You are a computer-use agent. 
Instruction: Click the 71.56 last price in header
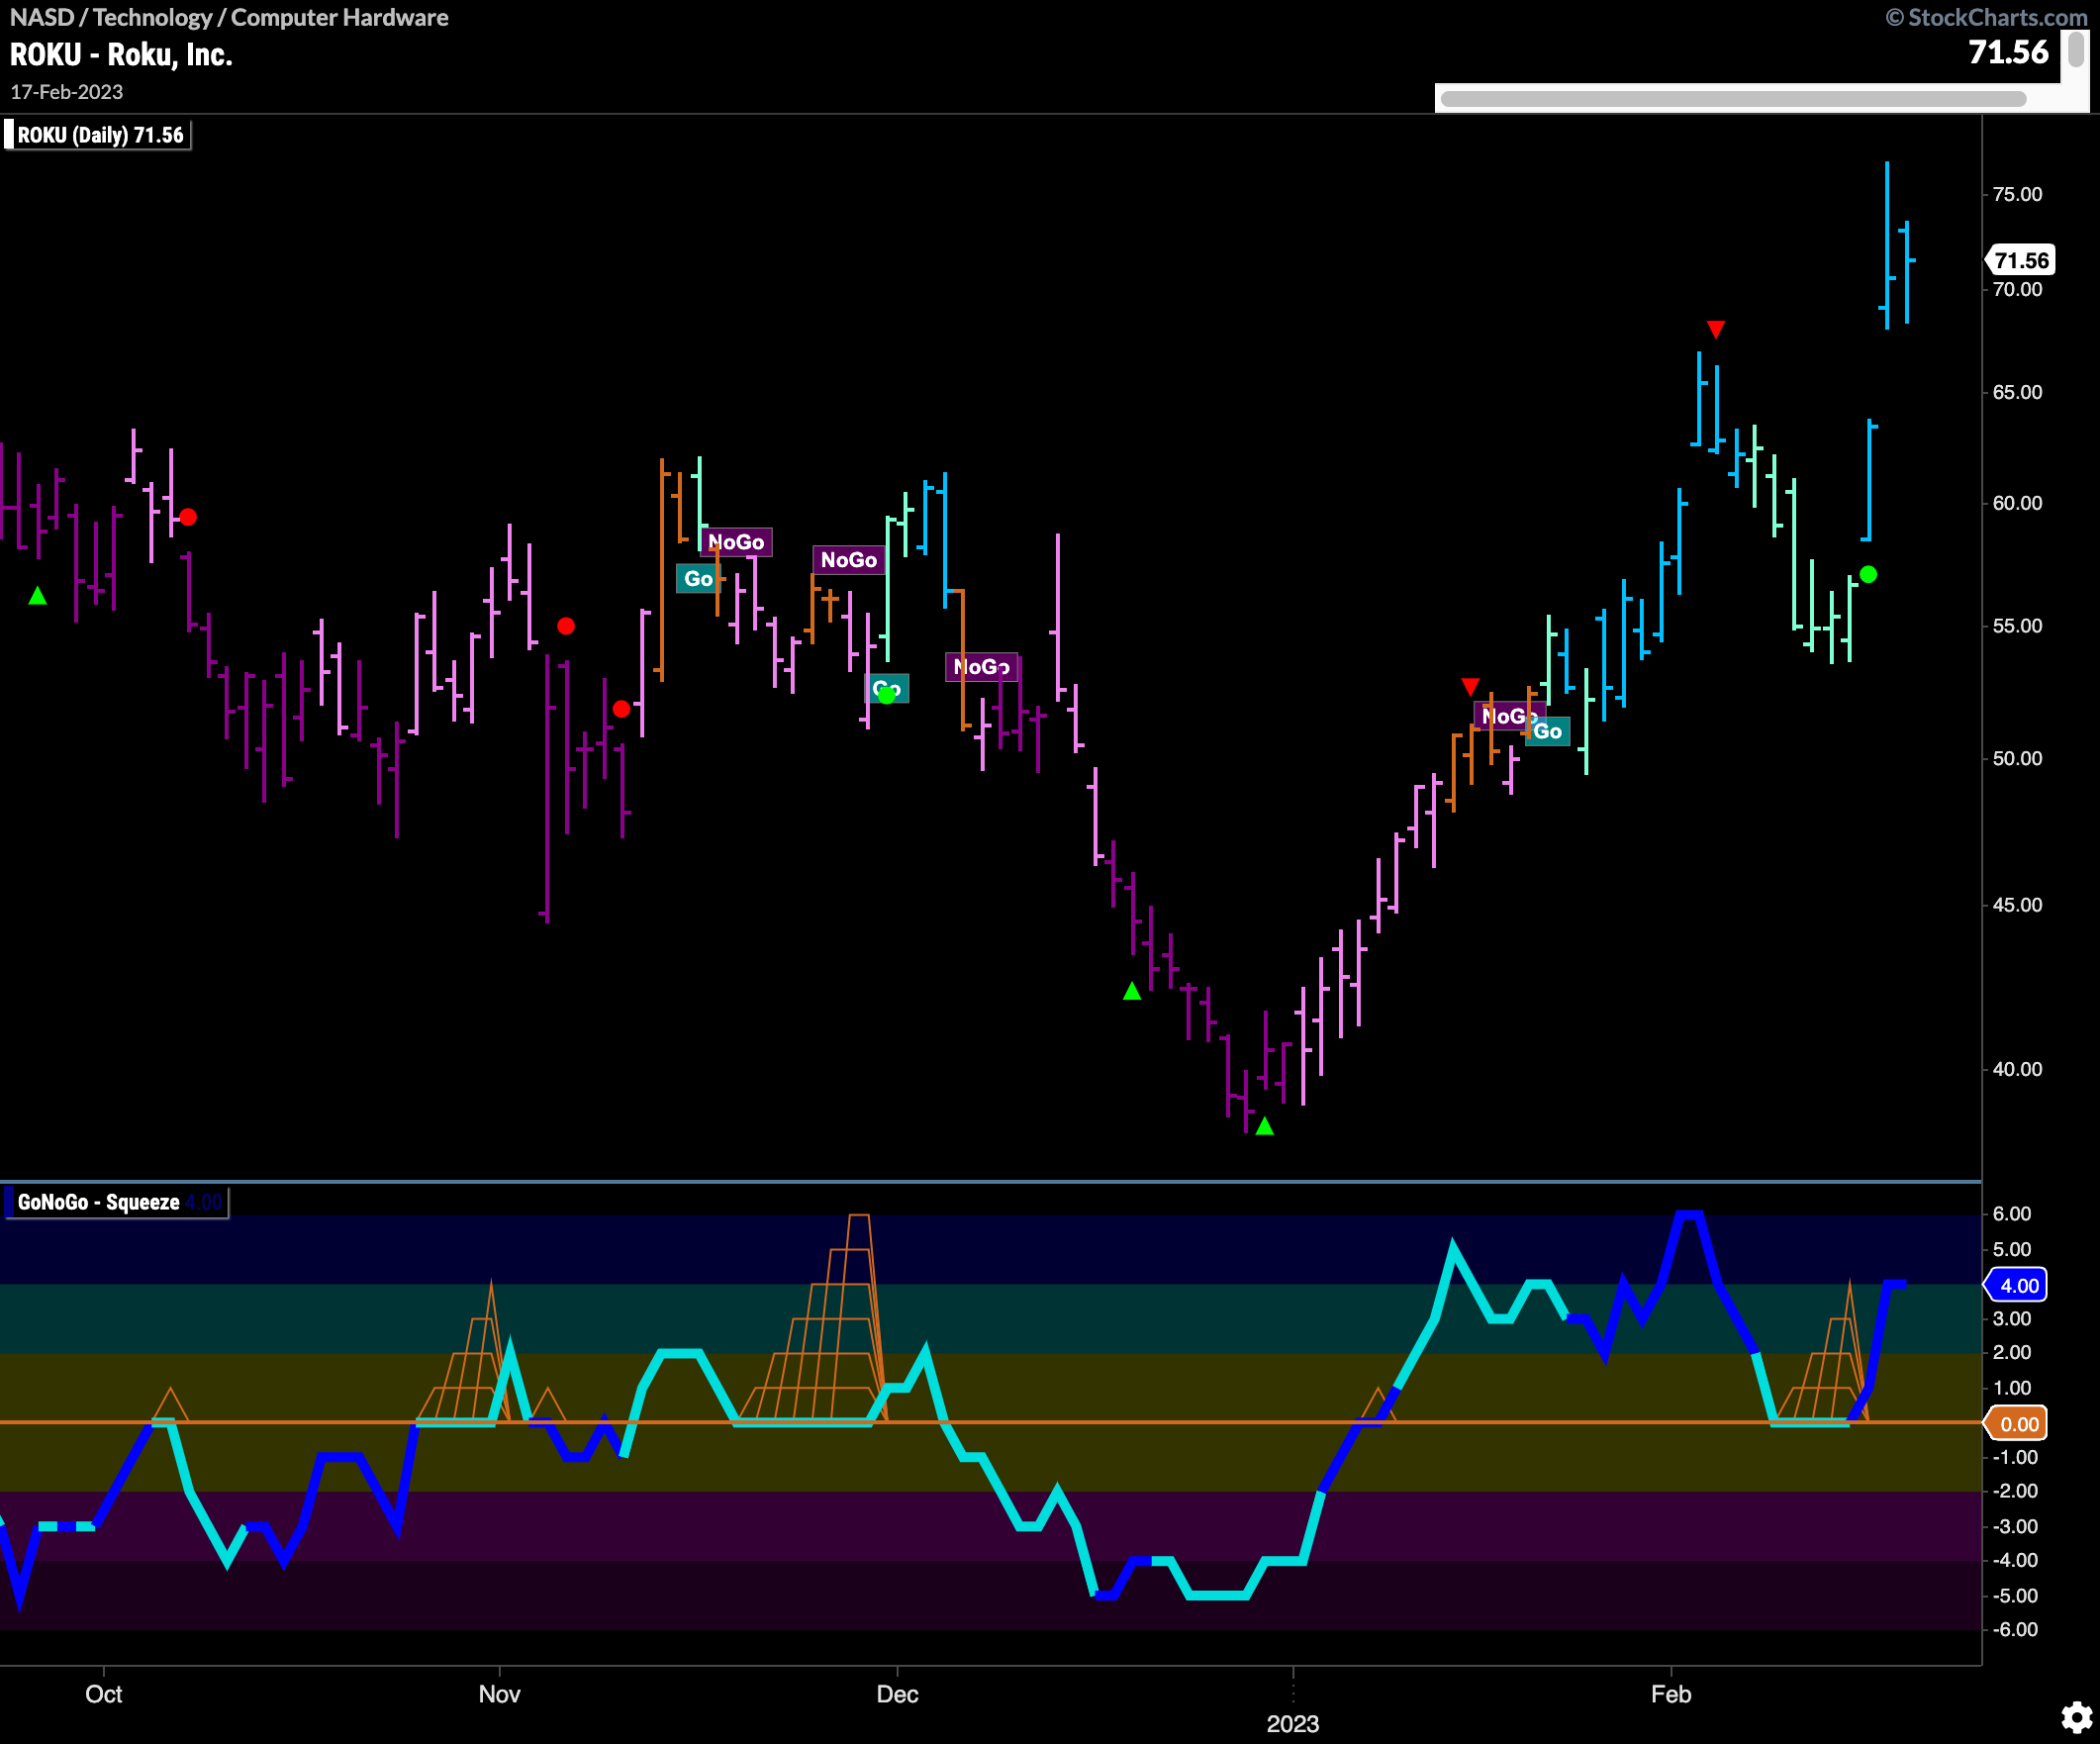tap(2008, 52)
